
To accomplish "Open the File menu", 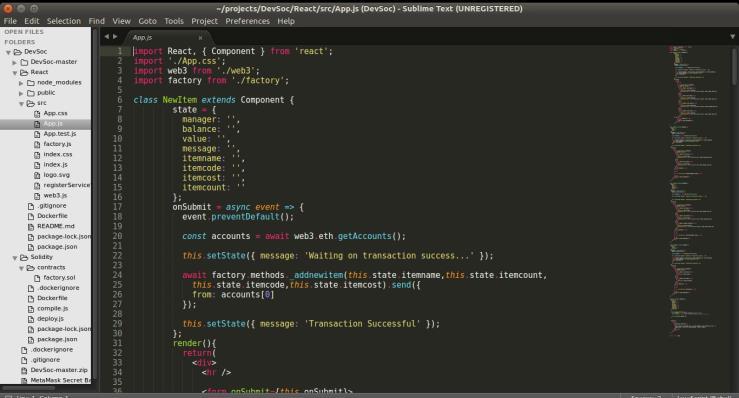I will [10, 21].
